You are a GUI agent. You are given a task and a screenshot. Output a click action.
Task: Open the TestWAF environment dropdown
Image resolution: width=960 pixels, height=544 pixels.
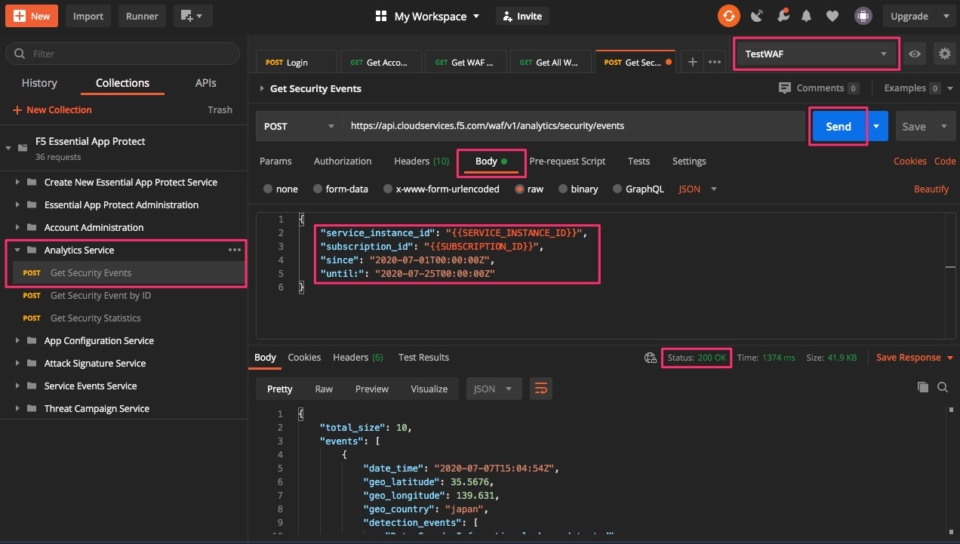pyautogui.click(x=816, y=54)
